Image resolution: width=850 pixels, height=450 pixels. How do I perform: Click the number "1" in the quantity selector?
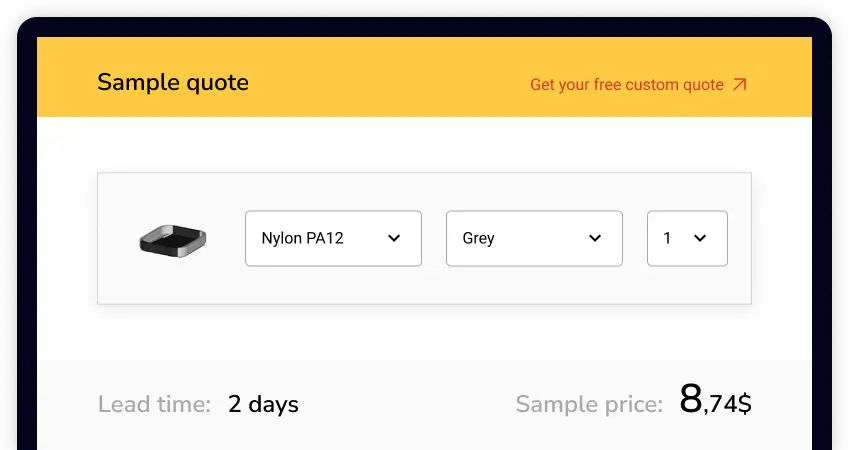tap(667, 238)
